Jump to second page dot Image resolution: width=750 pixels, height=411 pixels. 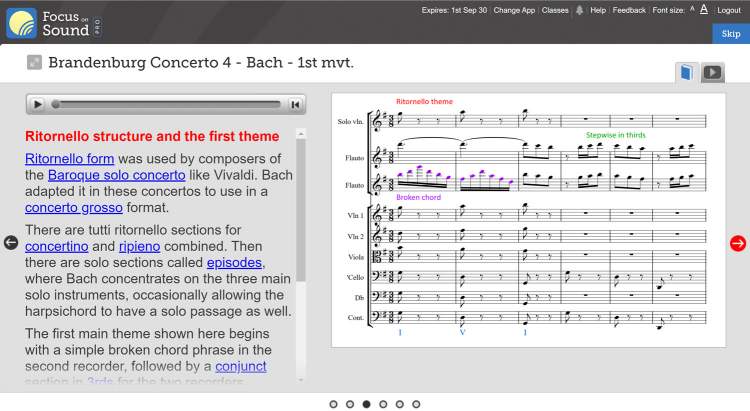click(350, 404)
